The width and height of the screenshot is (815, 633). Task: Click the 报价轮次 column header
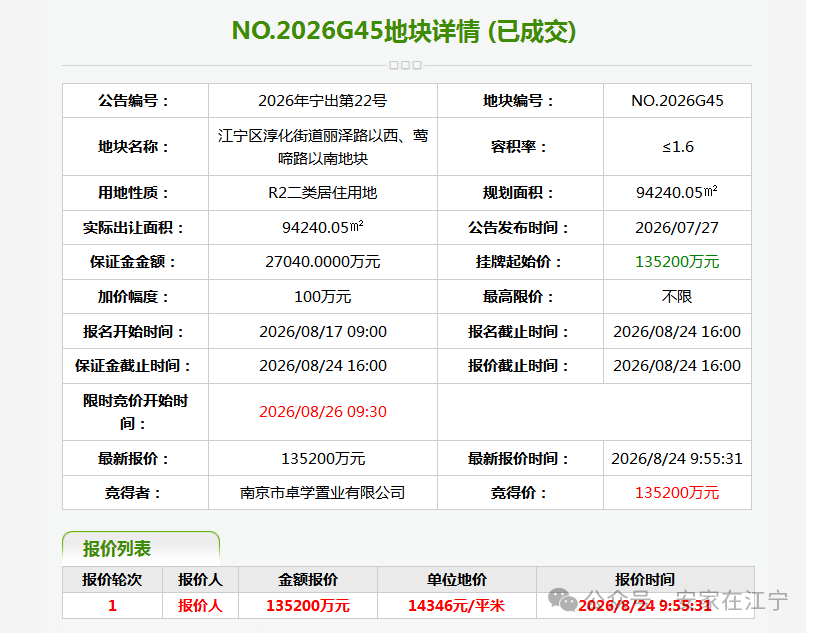coord(112,579)
